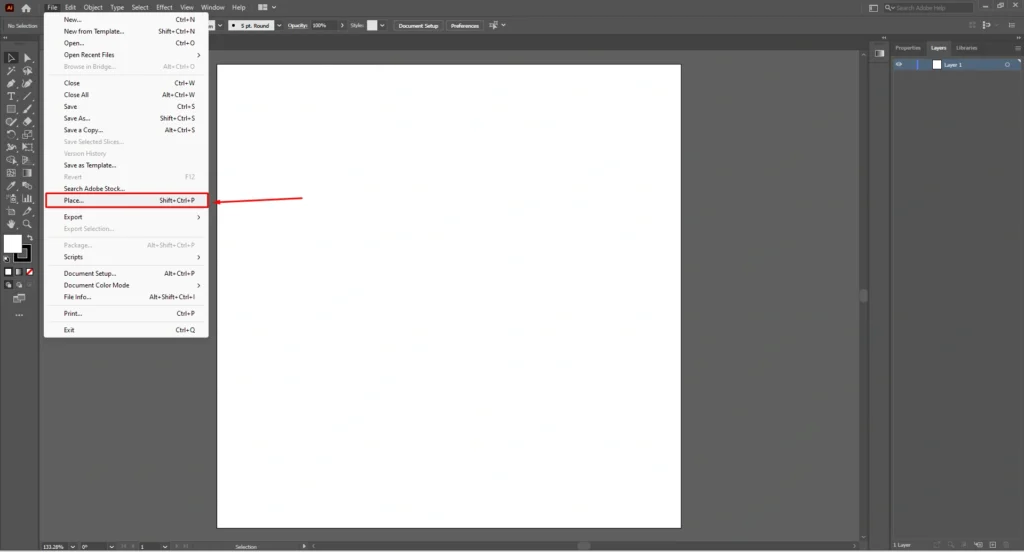Click Layer 1 target circle

coord(1007,65)
